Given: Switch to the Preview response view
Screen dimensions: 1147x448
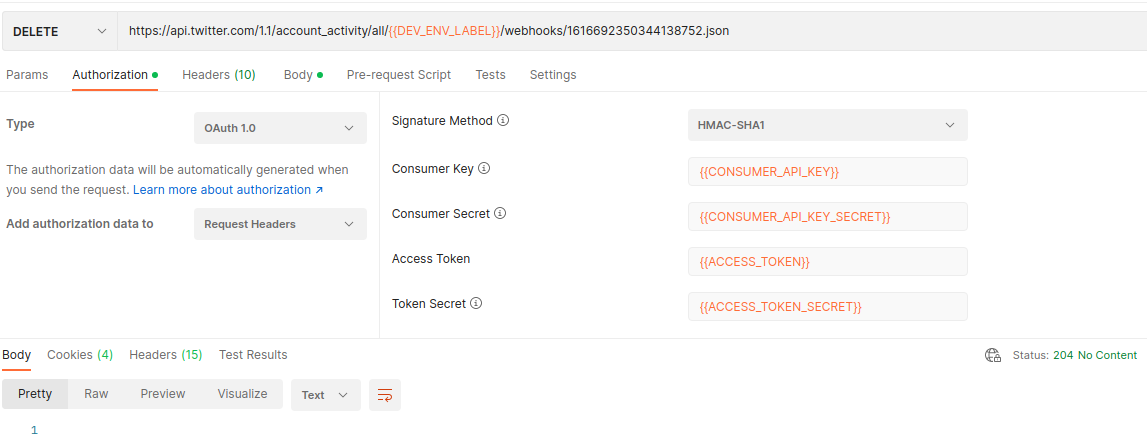Looking at the screenshot, I should [162, 394].
